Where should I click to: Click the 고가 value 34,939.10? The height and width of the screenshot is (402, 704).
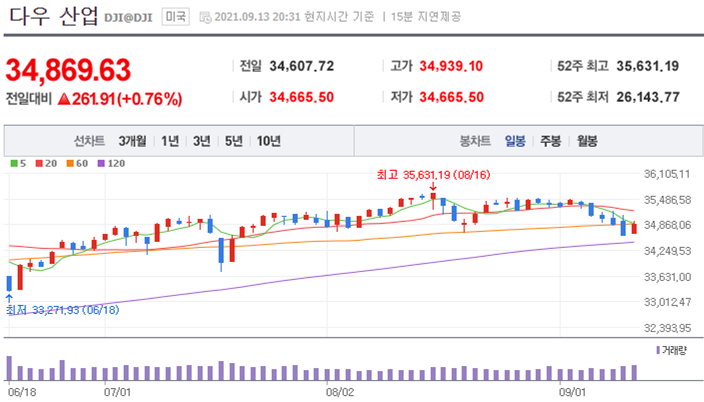tap(451, 66)
